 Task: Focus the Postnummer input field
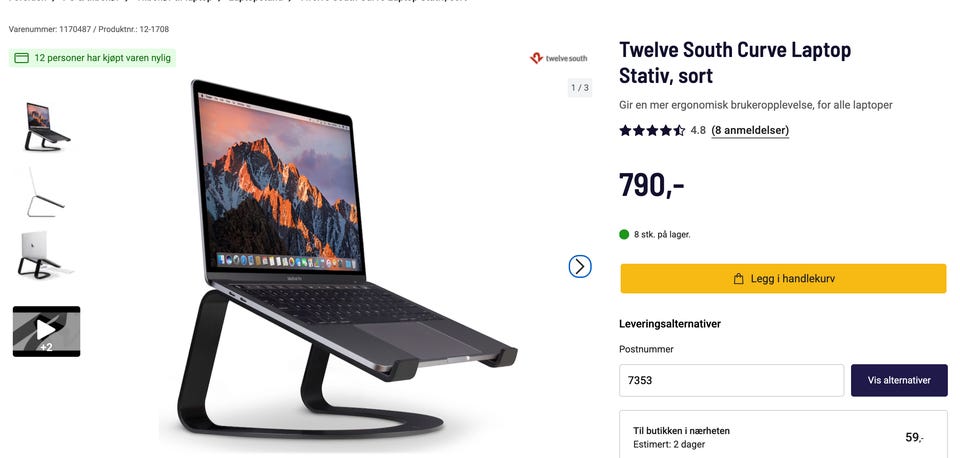(731, 380)
